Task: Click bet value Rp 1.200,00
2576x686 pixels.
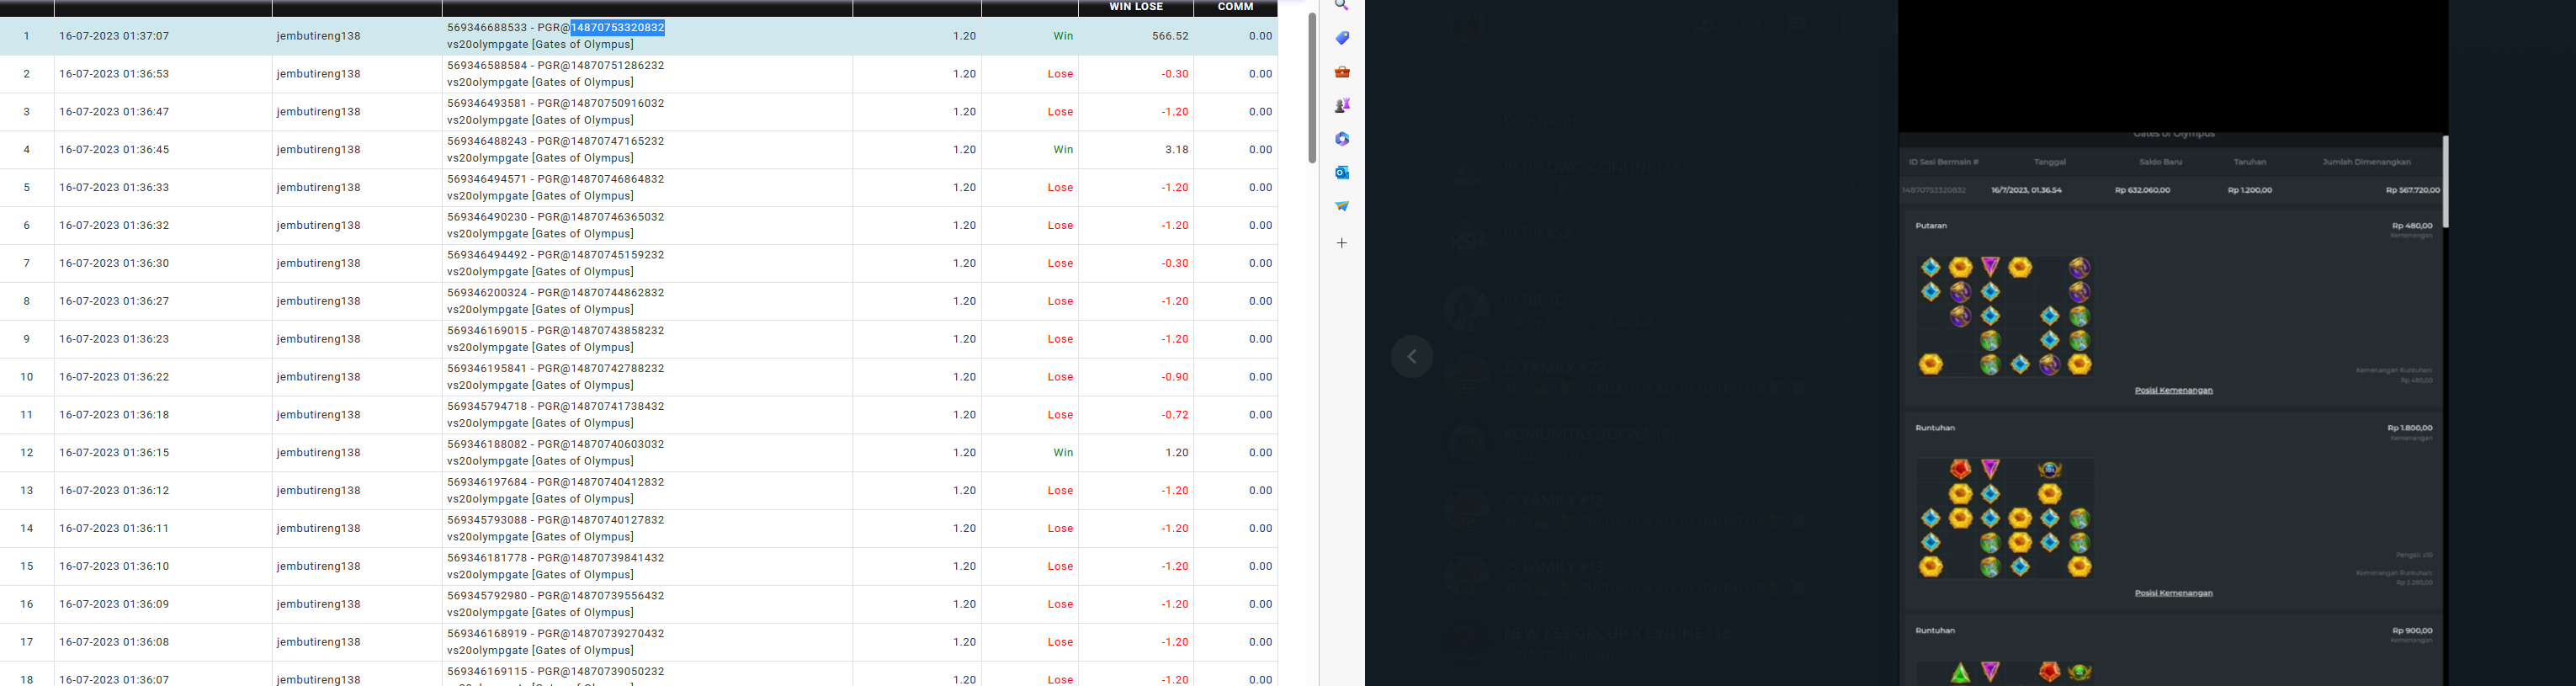Action: pos(2250,190)
